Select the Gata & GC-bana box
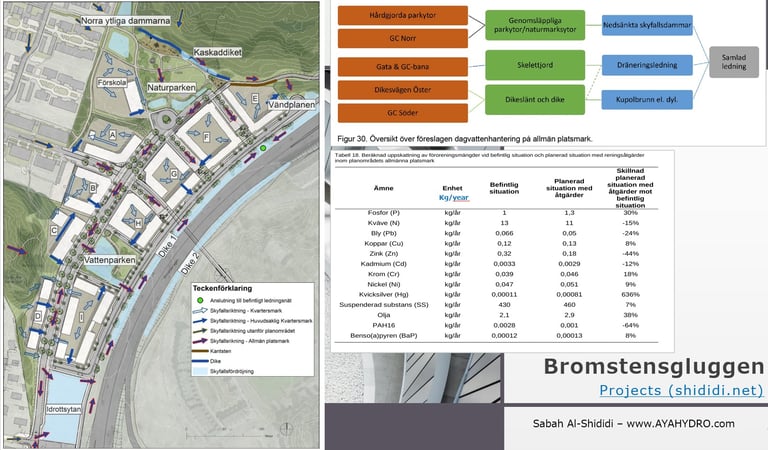This screenshot has width=768, height=450. coord(403,67)
